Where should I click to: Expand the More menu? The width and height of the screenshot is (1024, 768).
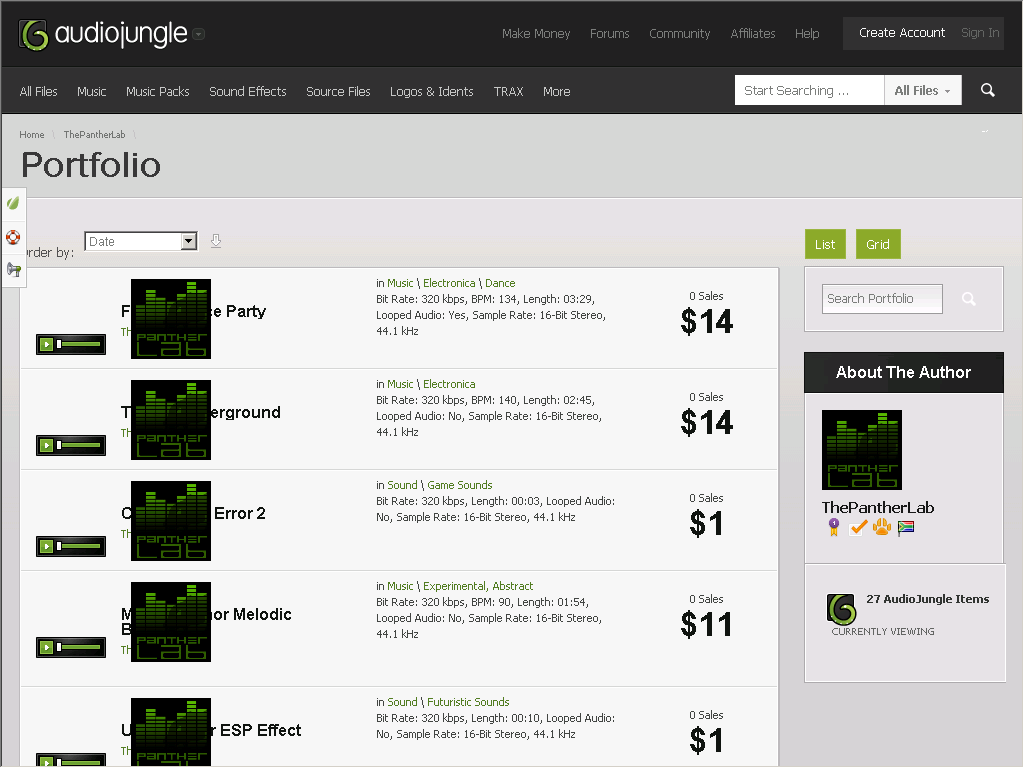click(x=556, y=91)
